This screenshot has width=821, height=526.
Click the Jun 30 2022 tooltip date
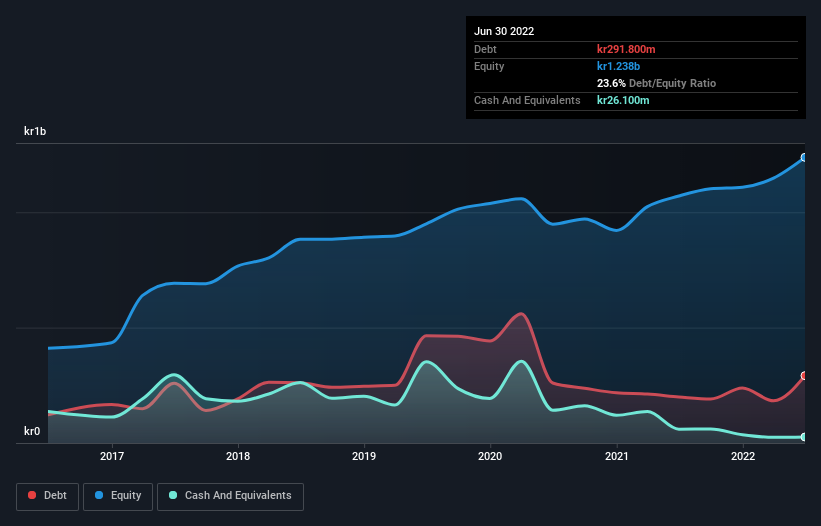(504, 31)
